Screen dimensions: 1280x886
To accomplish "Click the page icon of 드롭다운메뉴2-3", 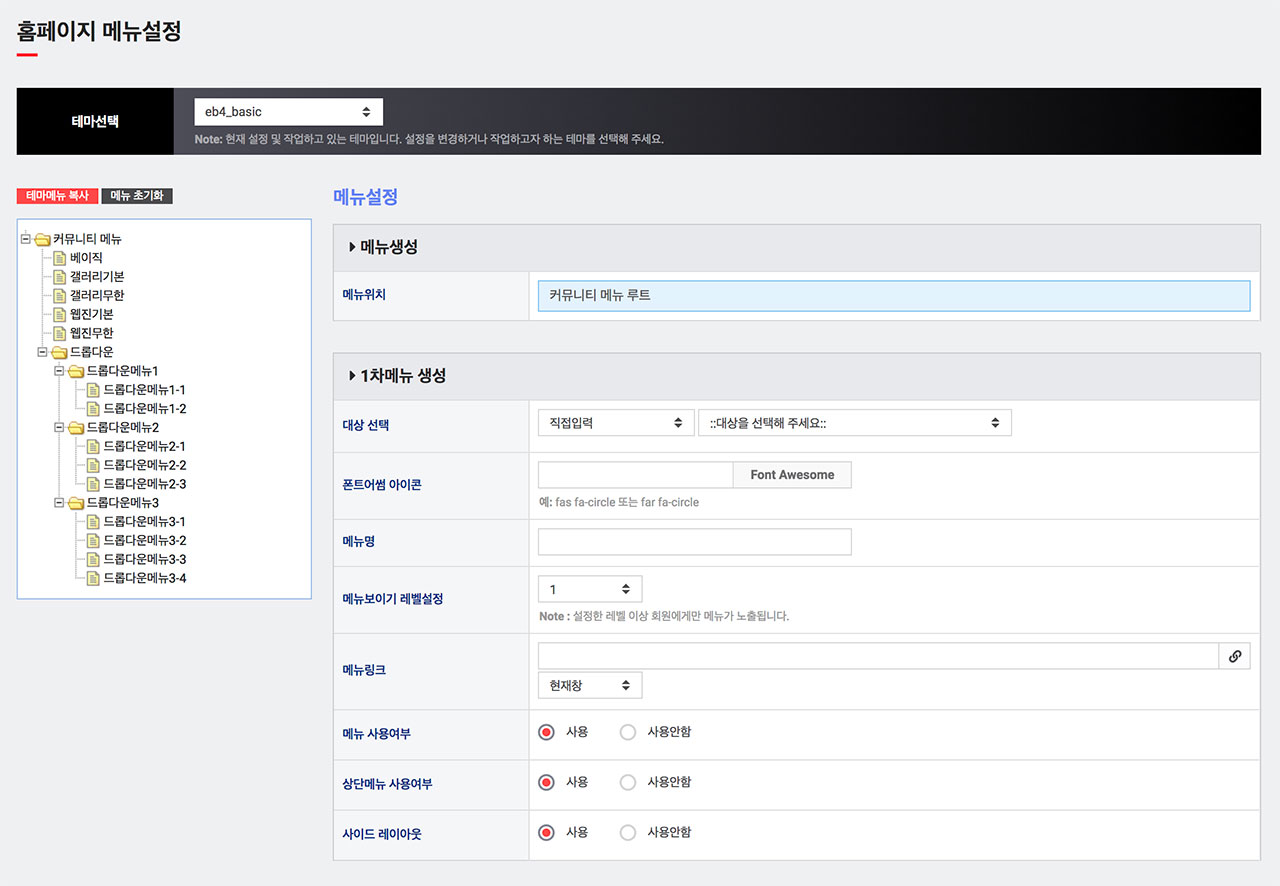I will [94, 484].
